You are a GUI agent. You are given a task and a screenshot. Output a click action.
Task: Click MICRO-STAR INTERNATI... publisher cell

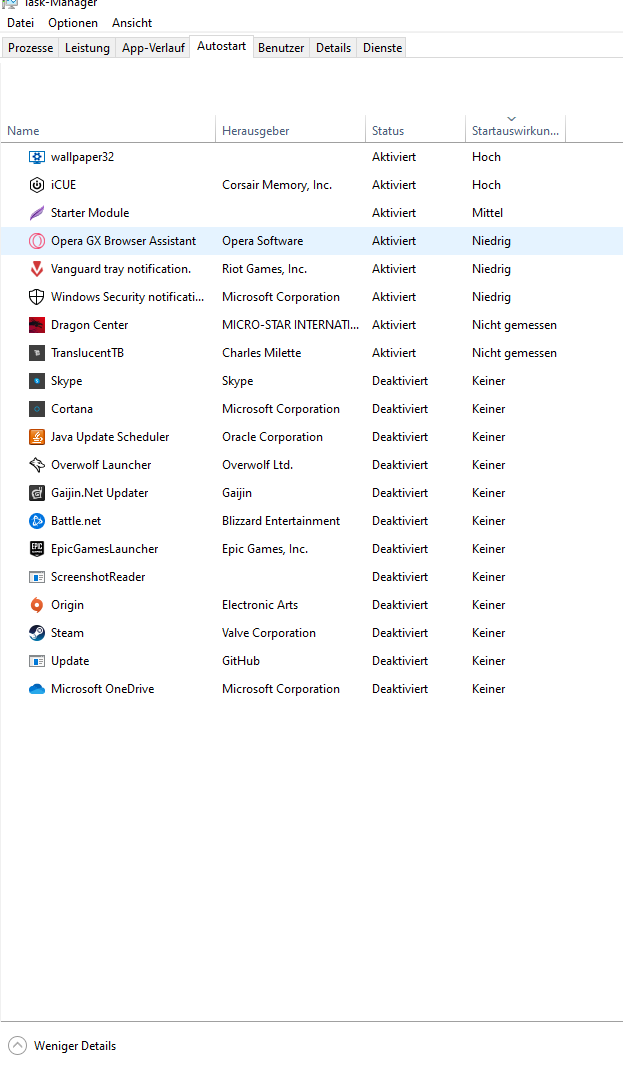pyautogui.click(x=291, y=325)
